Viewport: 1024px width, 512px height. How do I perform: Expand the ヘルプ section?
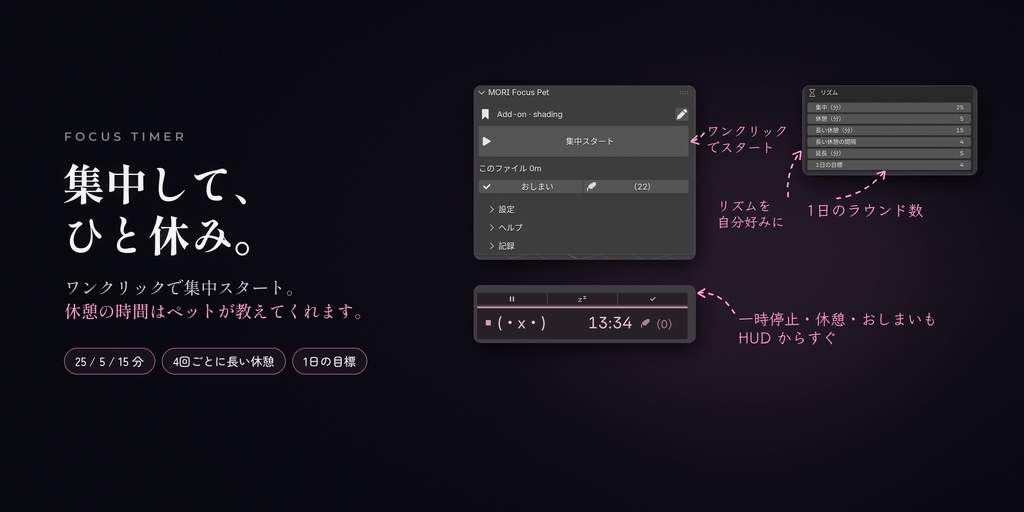point(505,228)
